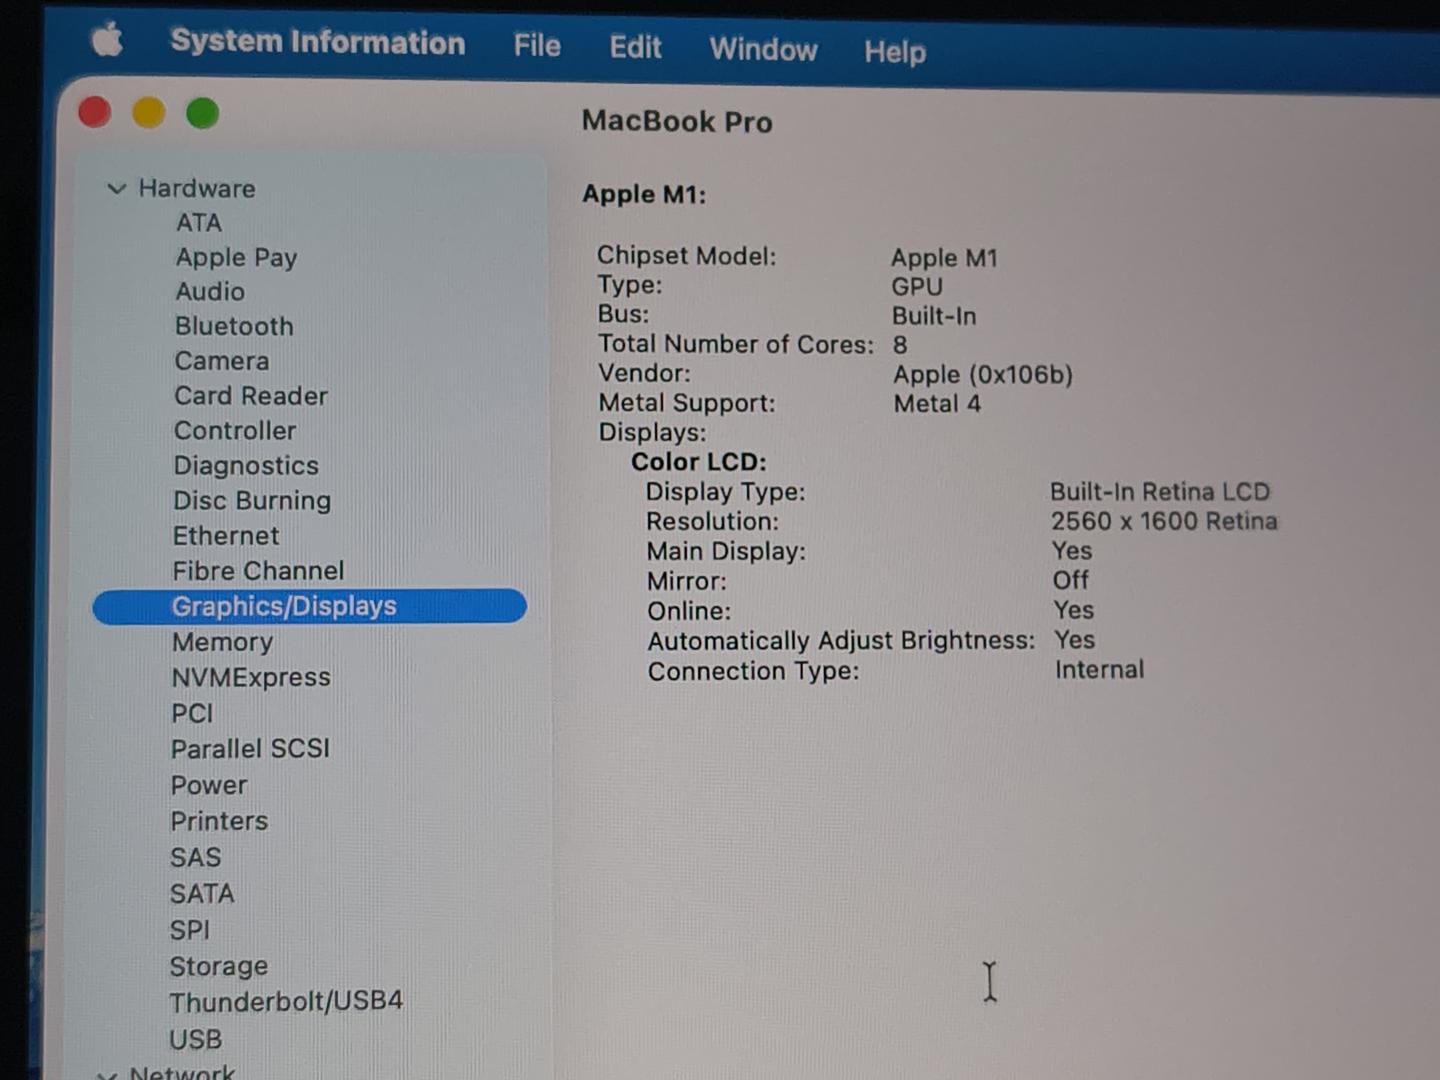The image size is (1440, 1080).
Task: Open the Window menu
Action: (764, 49)
